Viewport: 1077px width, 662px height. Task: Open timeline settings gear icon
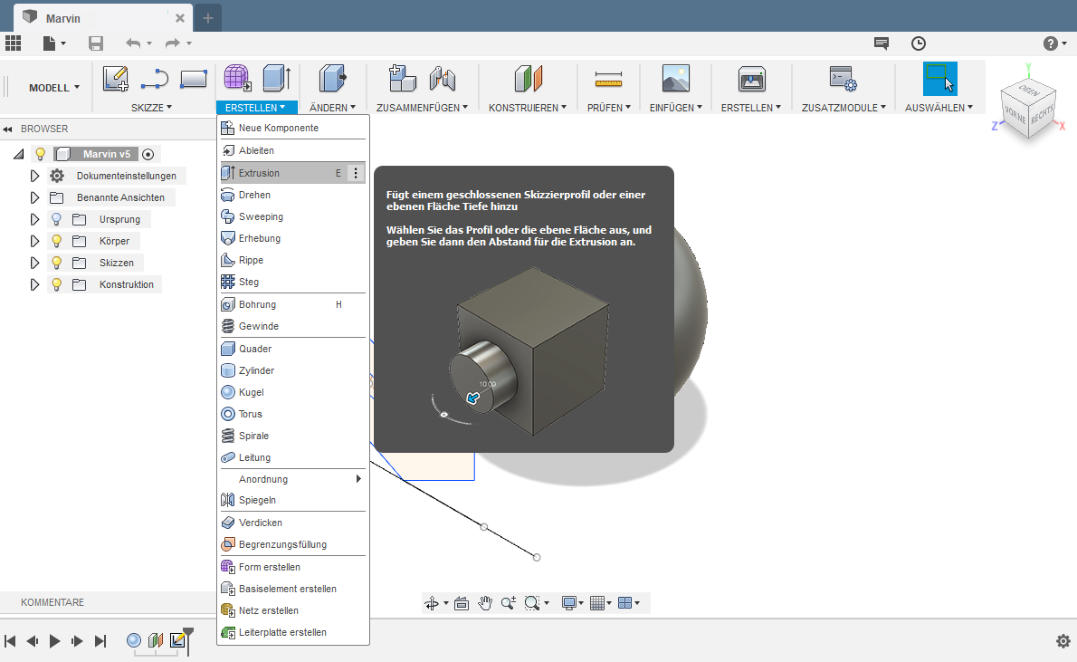click(1063, 641)
